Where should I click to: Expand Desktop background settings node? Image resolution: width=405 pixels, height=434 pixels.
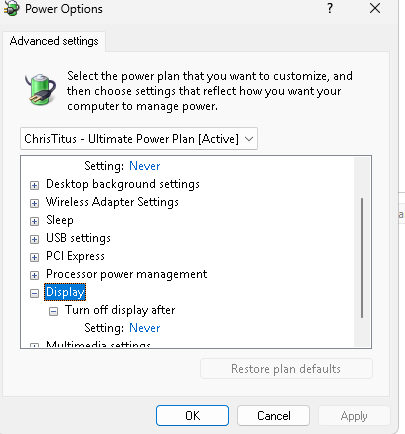tap(34, 185)
